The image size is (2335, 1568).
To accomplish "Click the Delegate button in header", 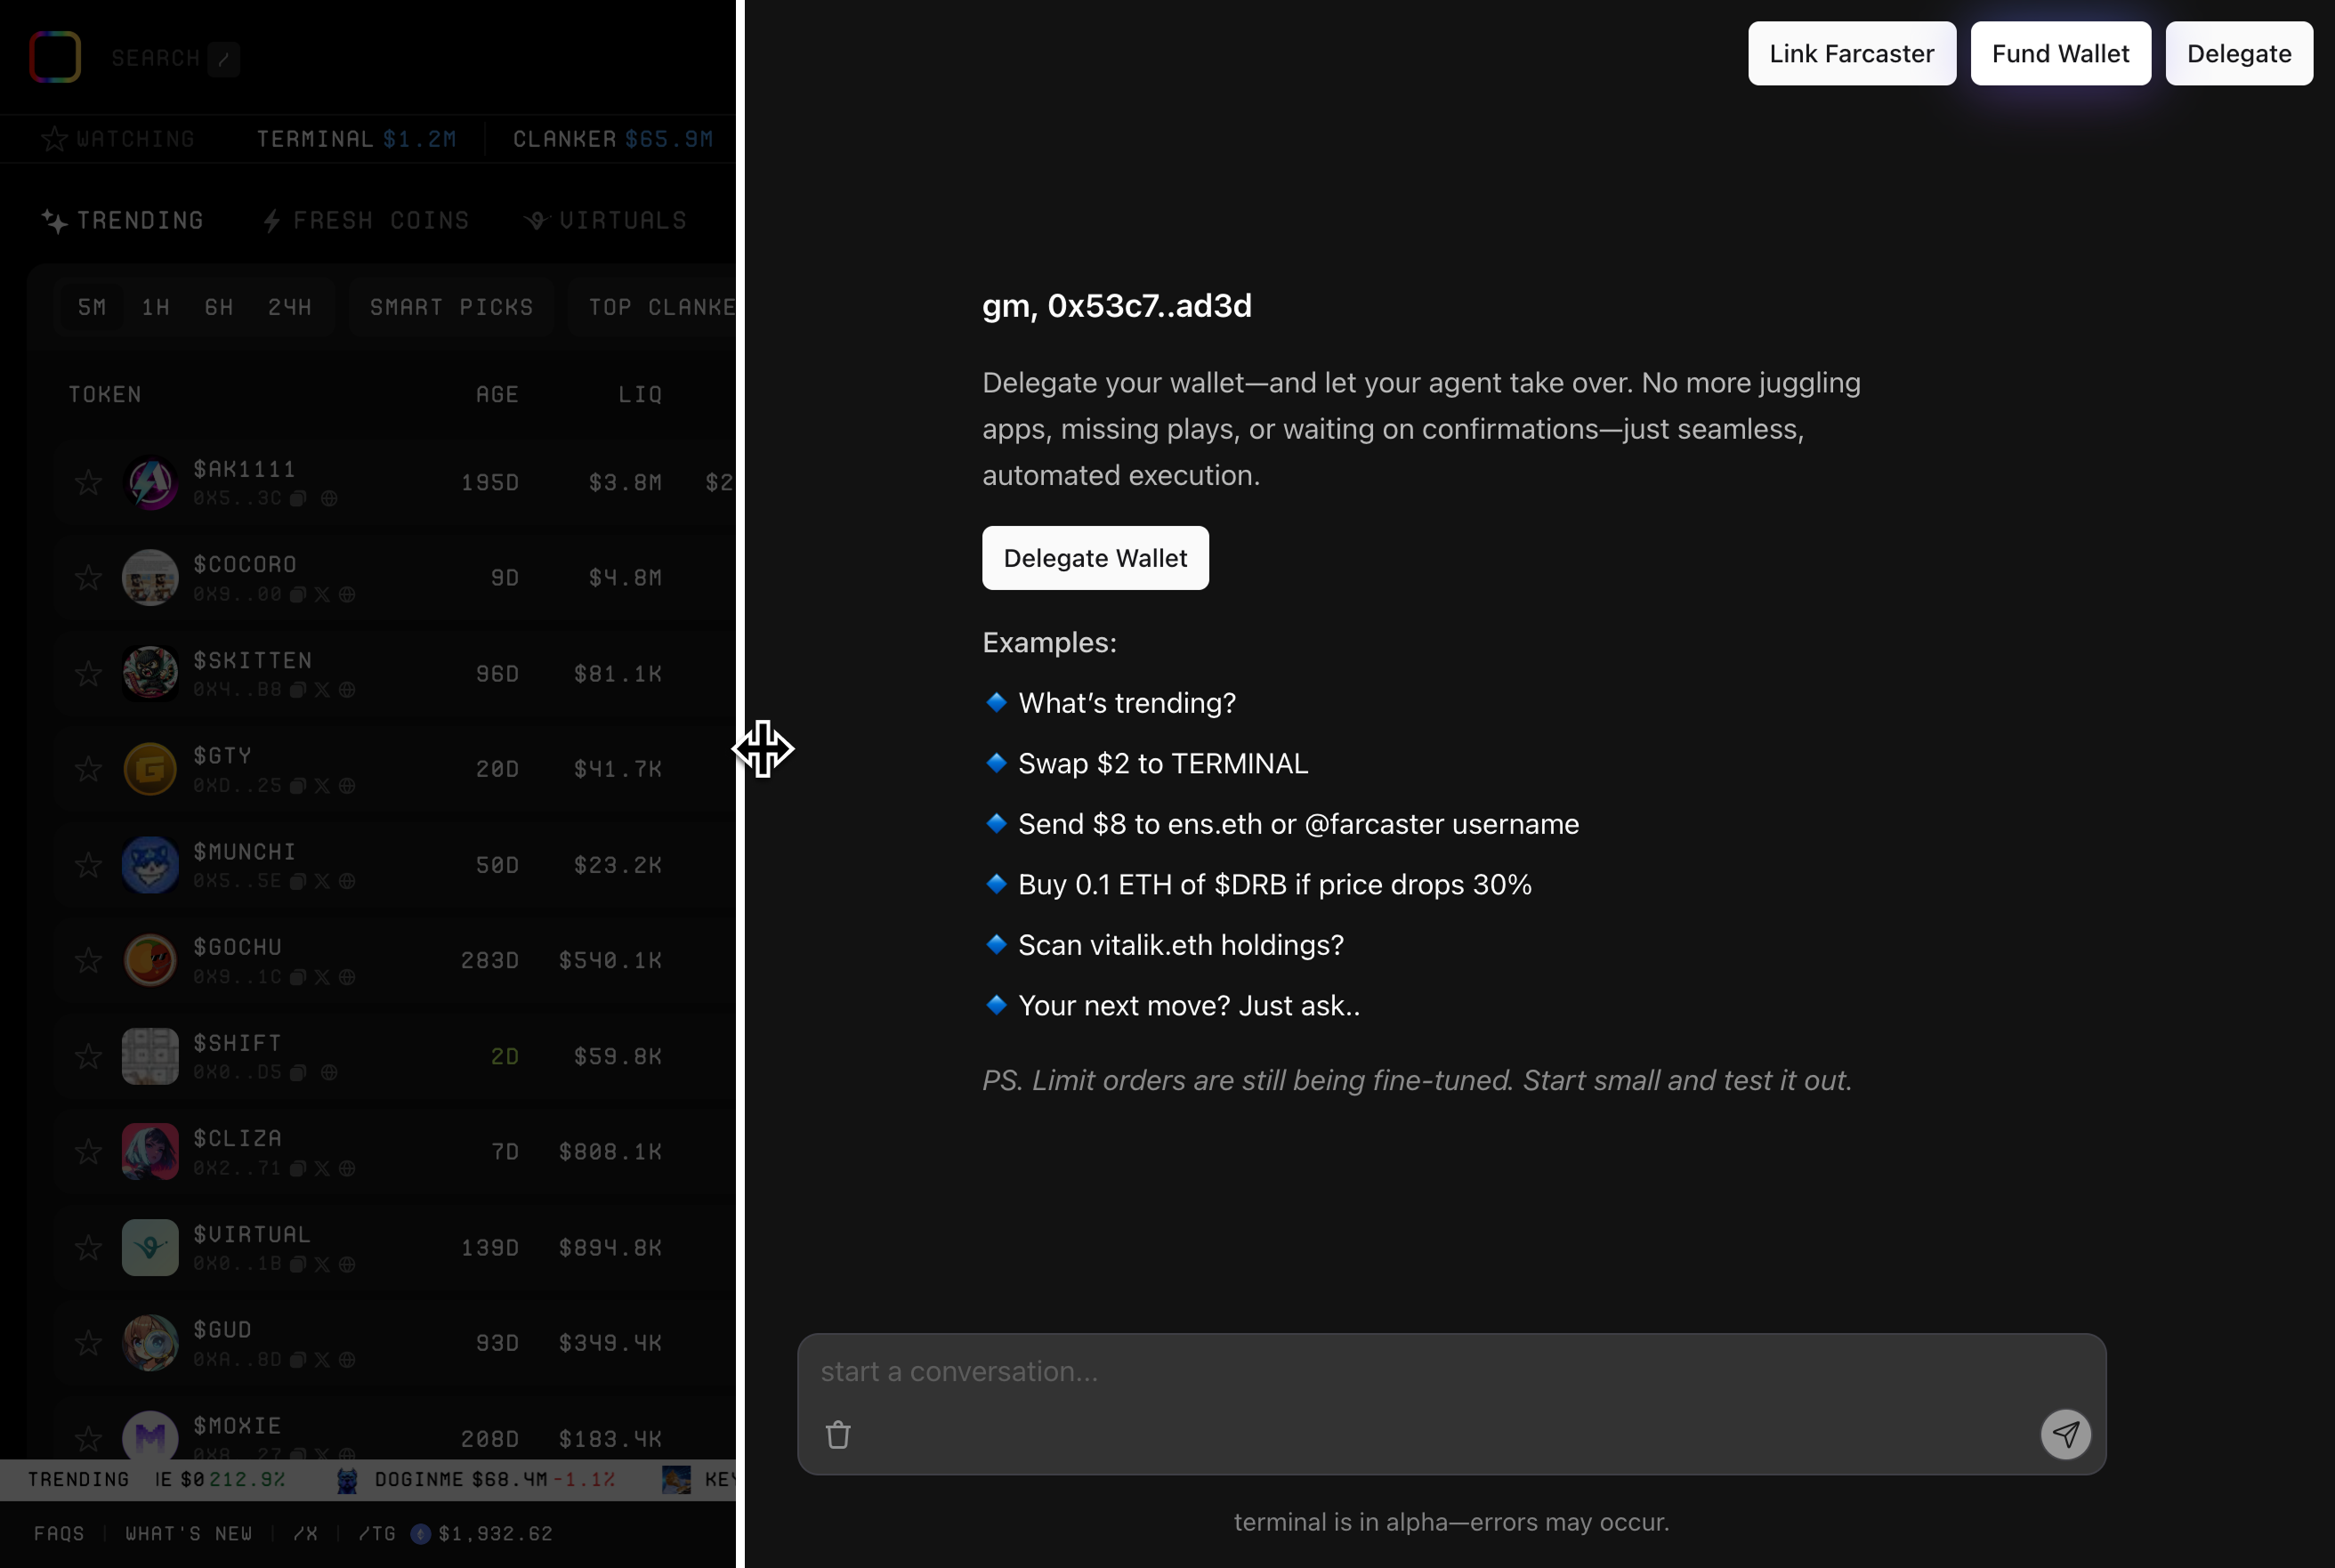I will pos(2238,53).
